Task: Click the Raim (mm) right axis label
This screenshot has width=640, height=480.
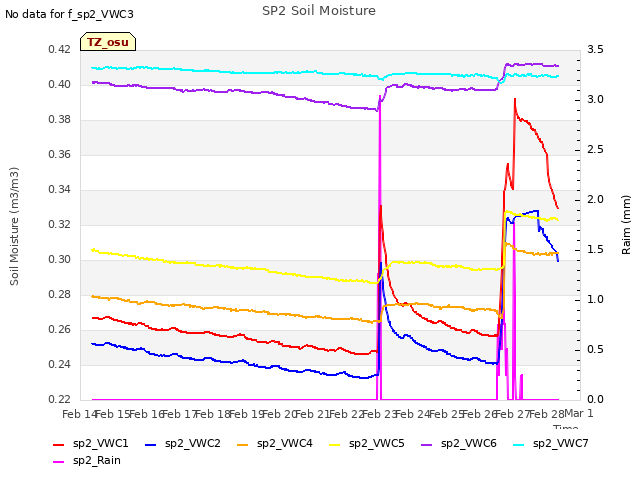Action: click(626, 225)
